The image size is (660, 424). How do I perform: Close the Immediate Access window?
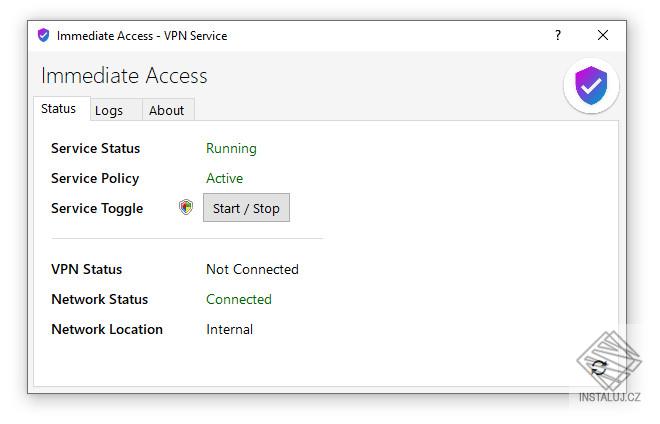(603, 35)
